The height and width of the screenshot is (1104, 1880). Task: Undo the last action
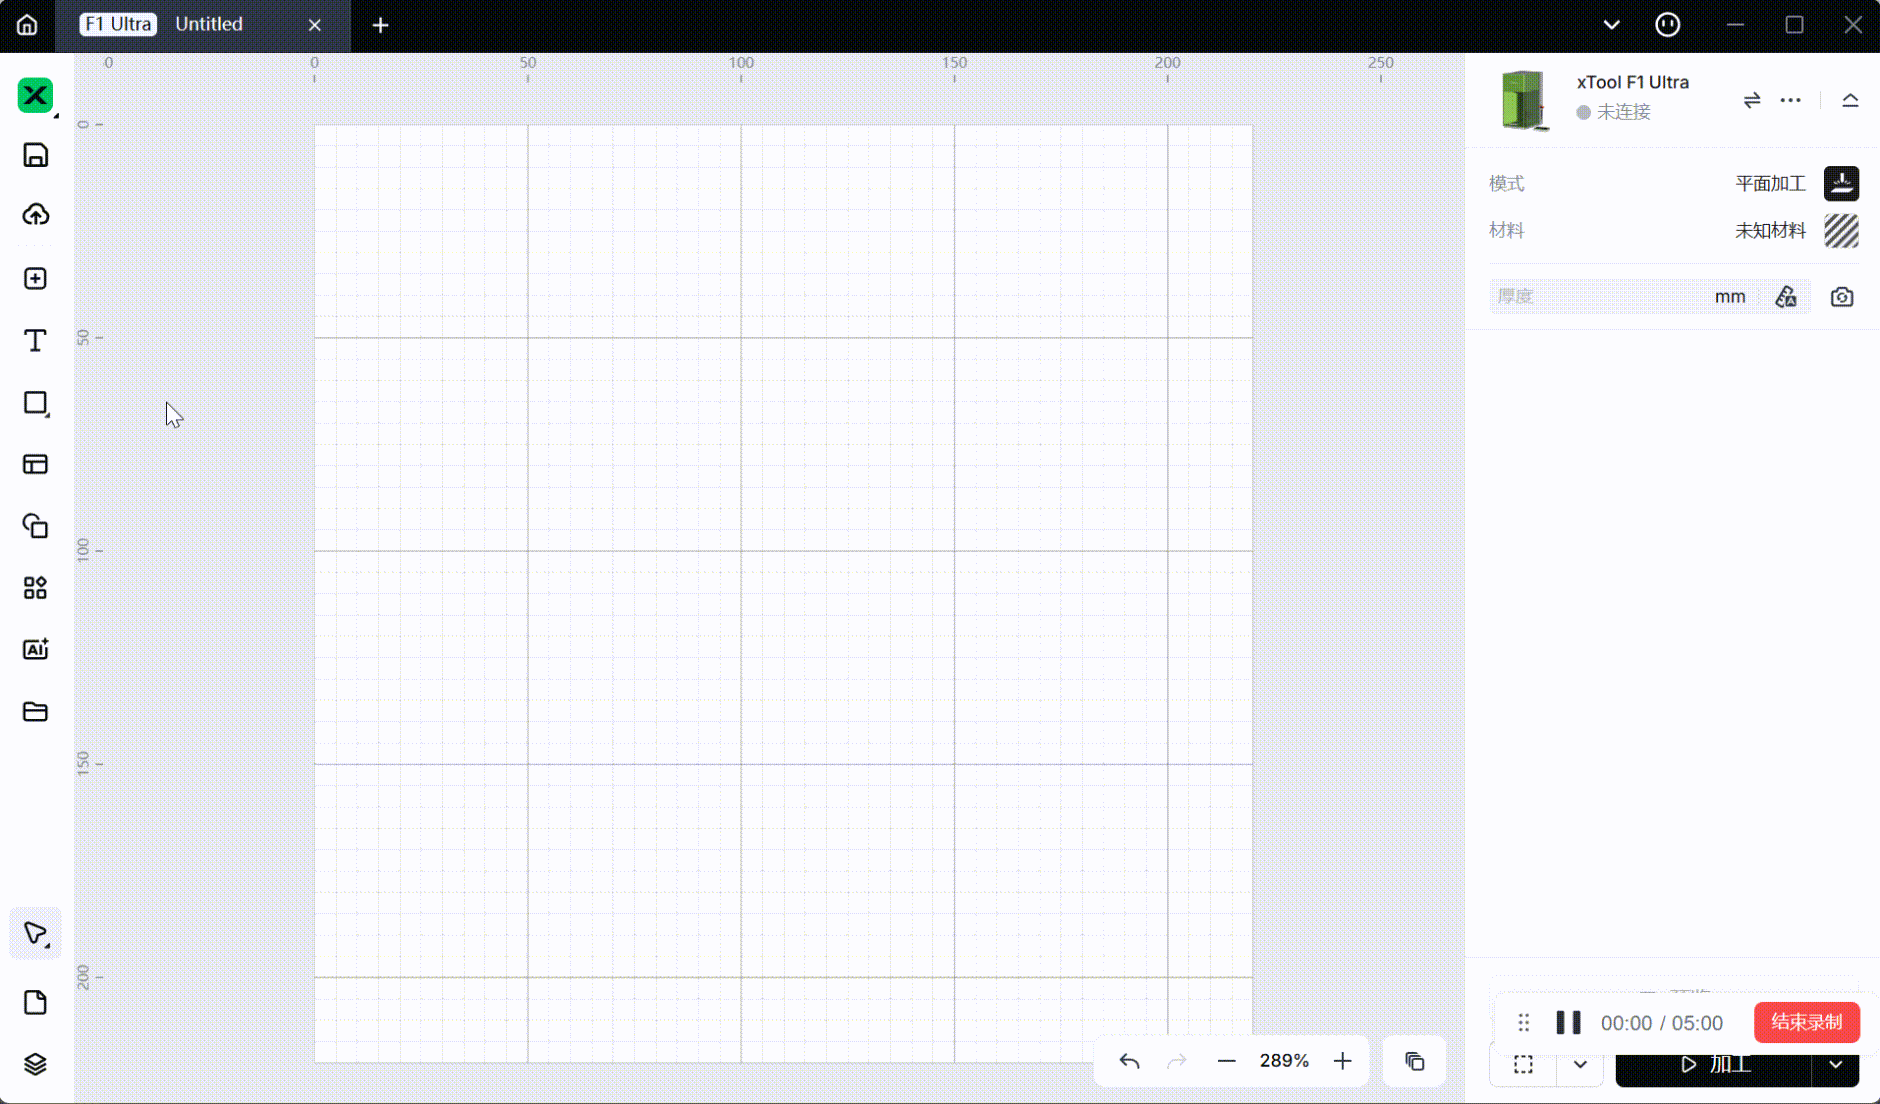coord(1129,1061)
